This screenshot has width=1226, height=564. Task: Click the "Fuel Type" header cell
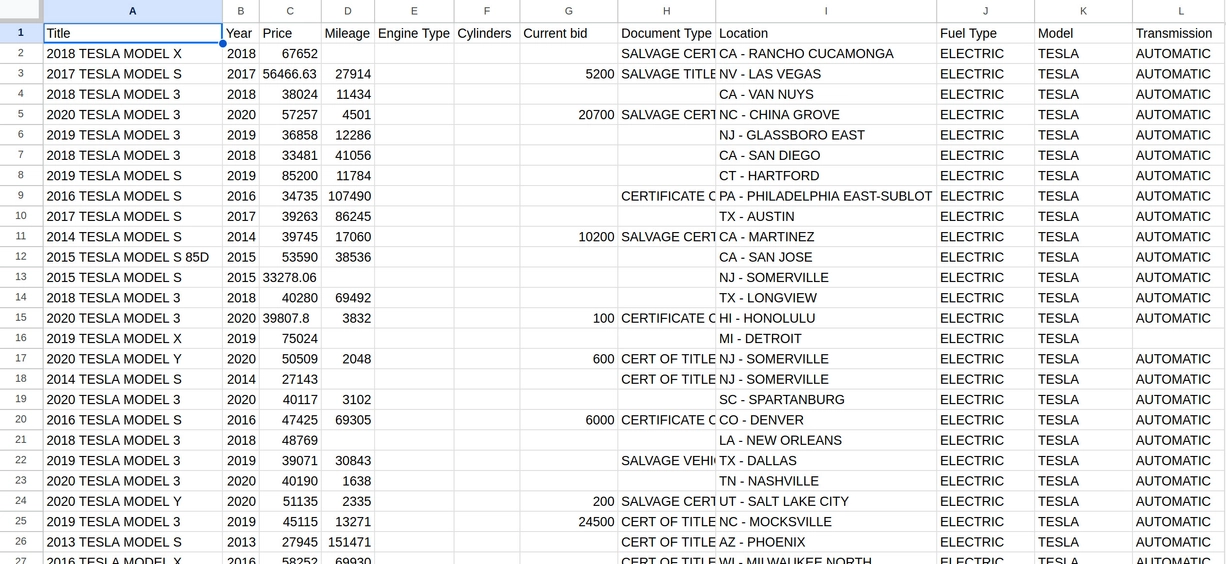coord(985,33)
